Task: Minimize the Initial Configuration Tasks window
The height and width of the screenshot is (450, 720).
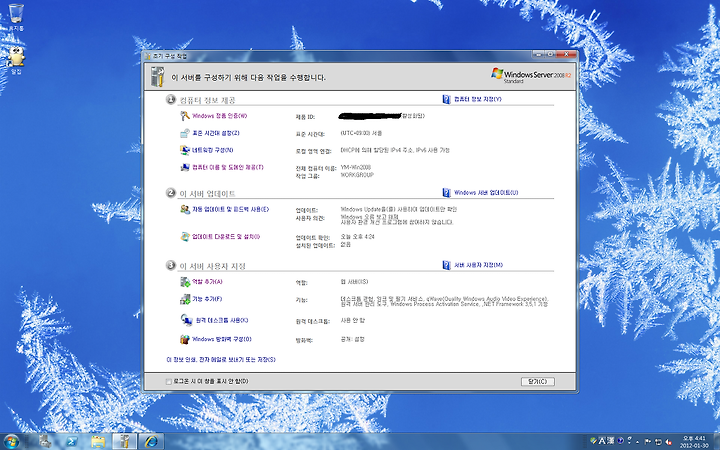Action: click(x=538, y=55)
